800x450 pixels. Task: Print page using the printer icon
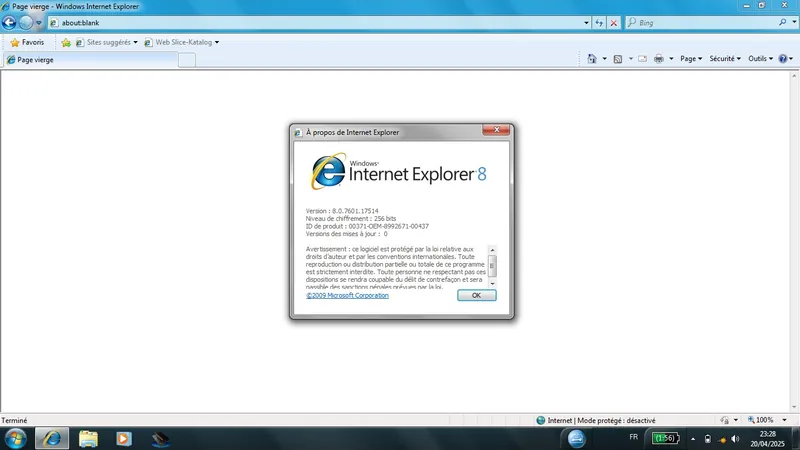(x=659, y=59)
